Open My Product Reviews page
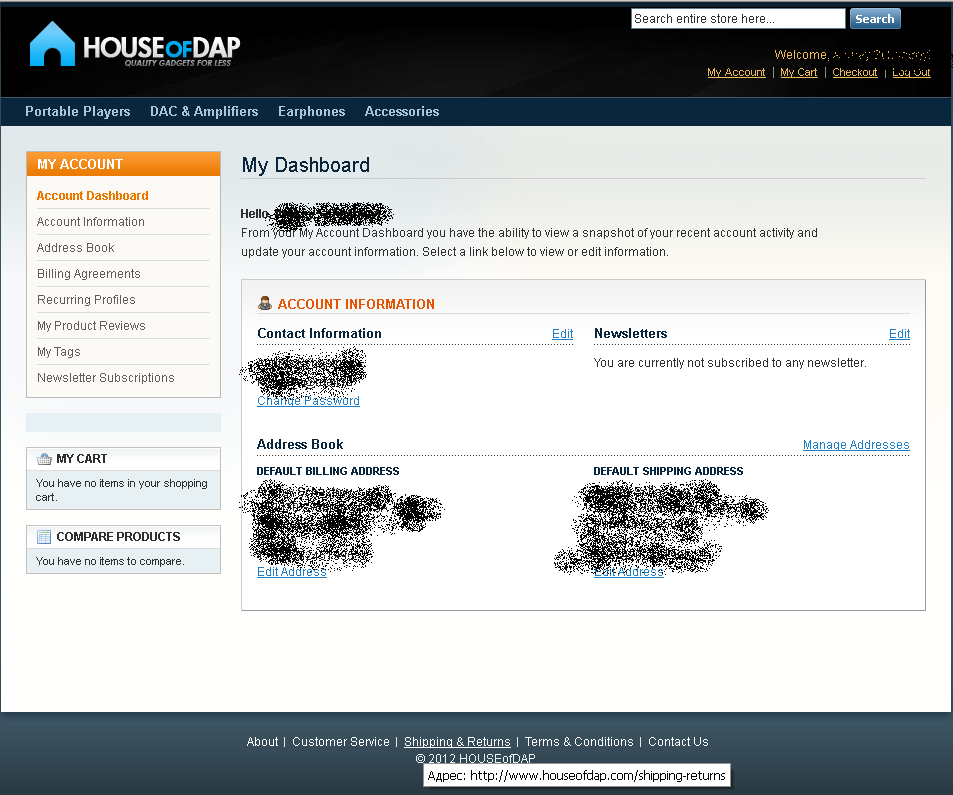Viewport: 953px width, 795px height. [x=91, y=326]
